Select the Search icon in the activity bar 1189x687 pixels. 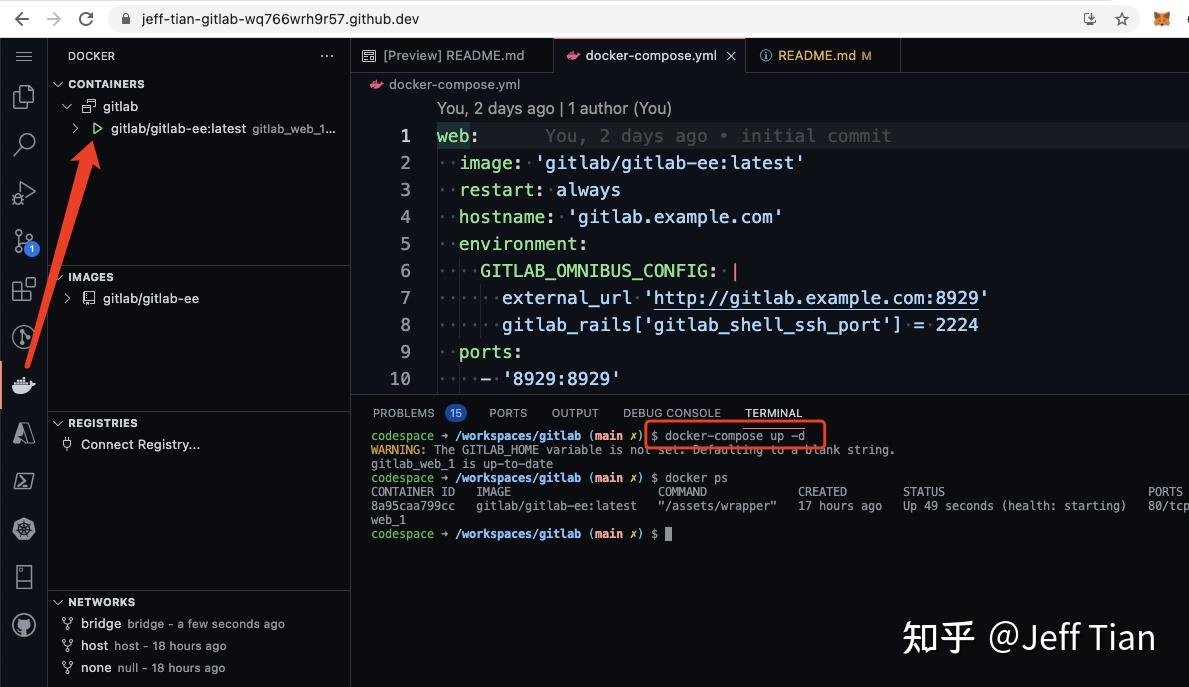coord(24,145)
